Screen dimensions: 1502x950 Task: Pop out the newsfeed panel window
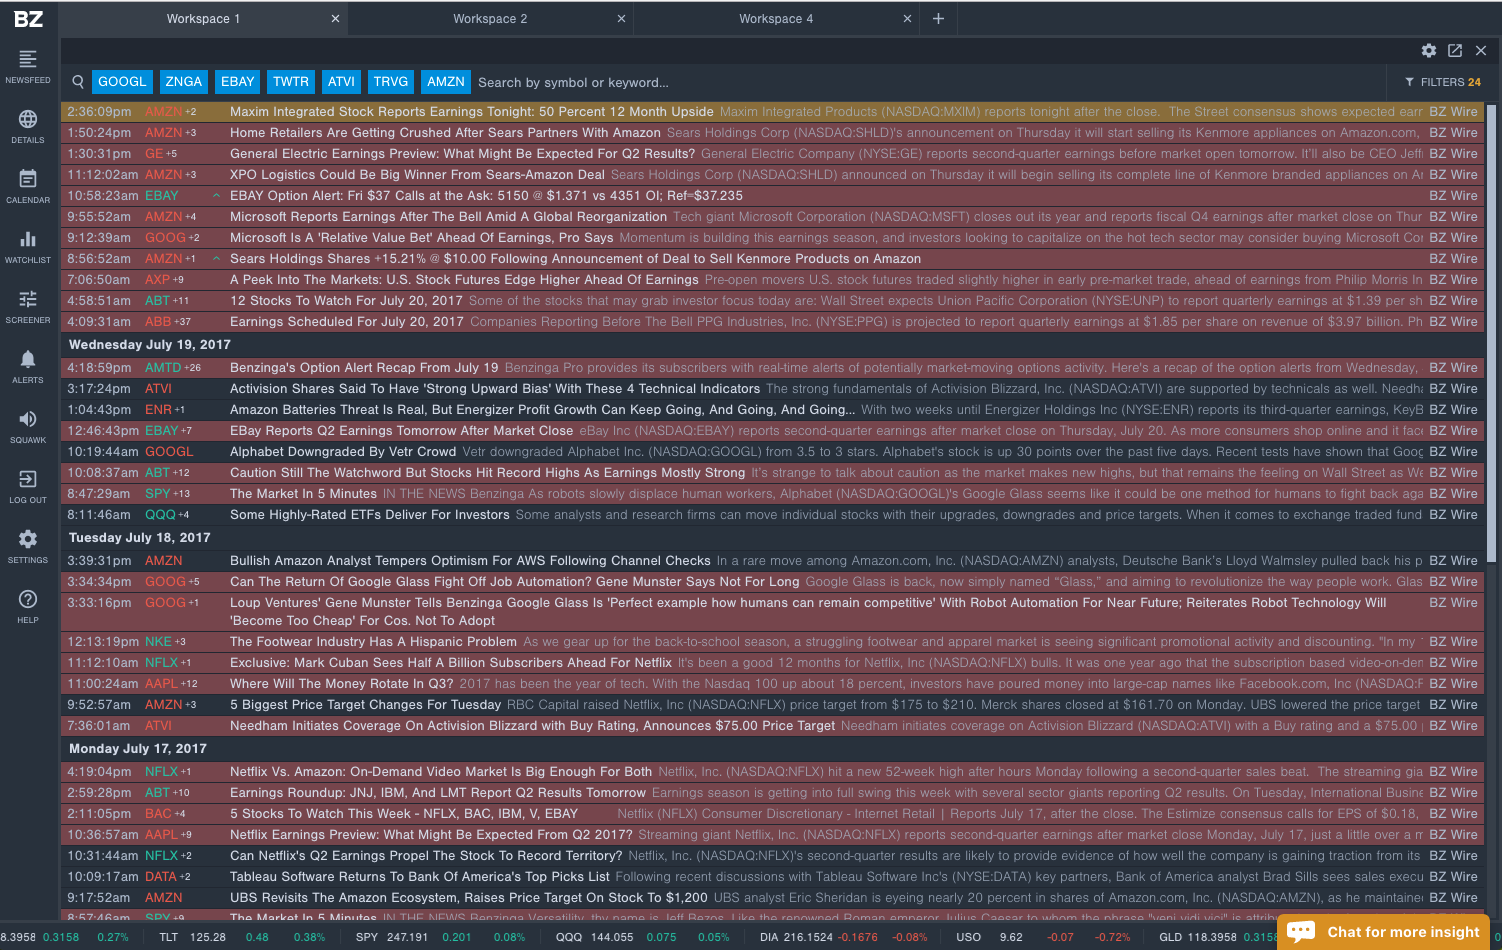pos(1455,50)
